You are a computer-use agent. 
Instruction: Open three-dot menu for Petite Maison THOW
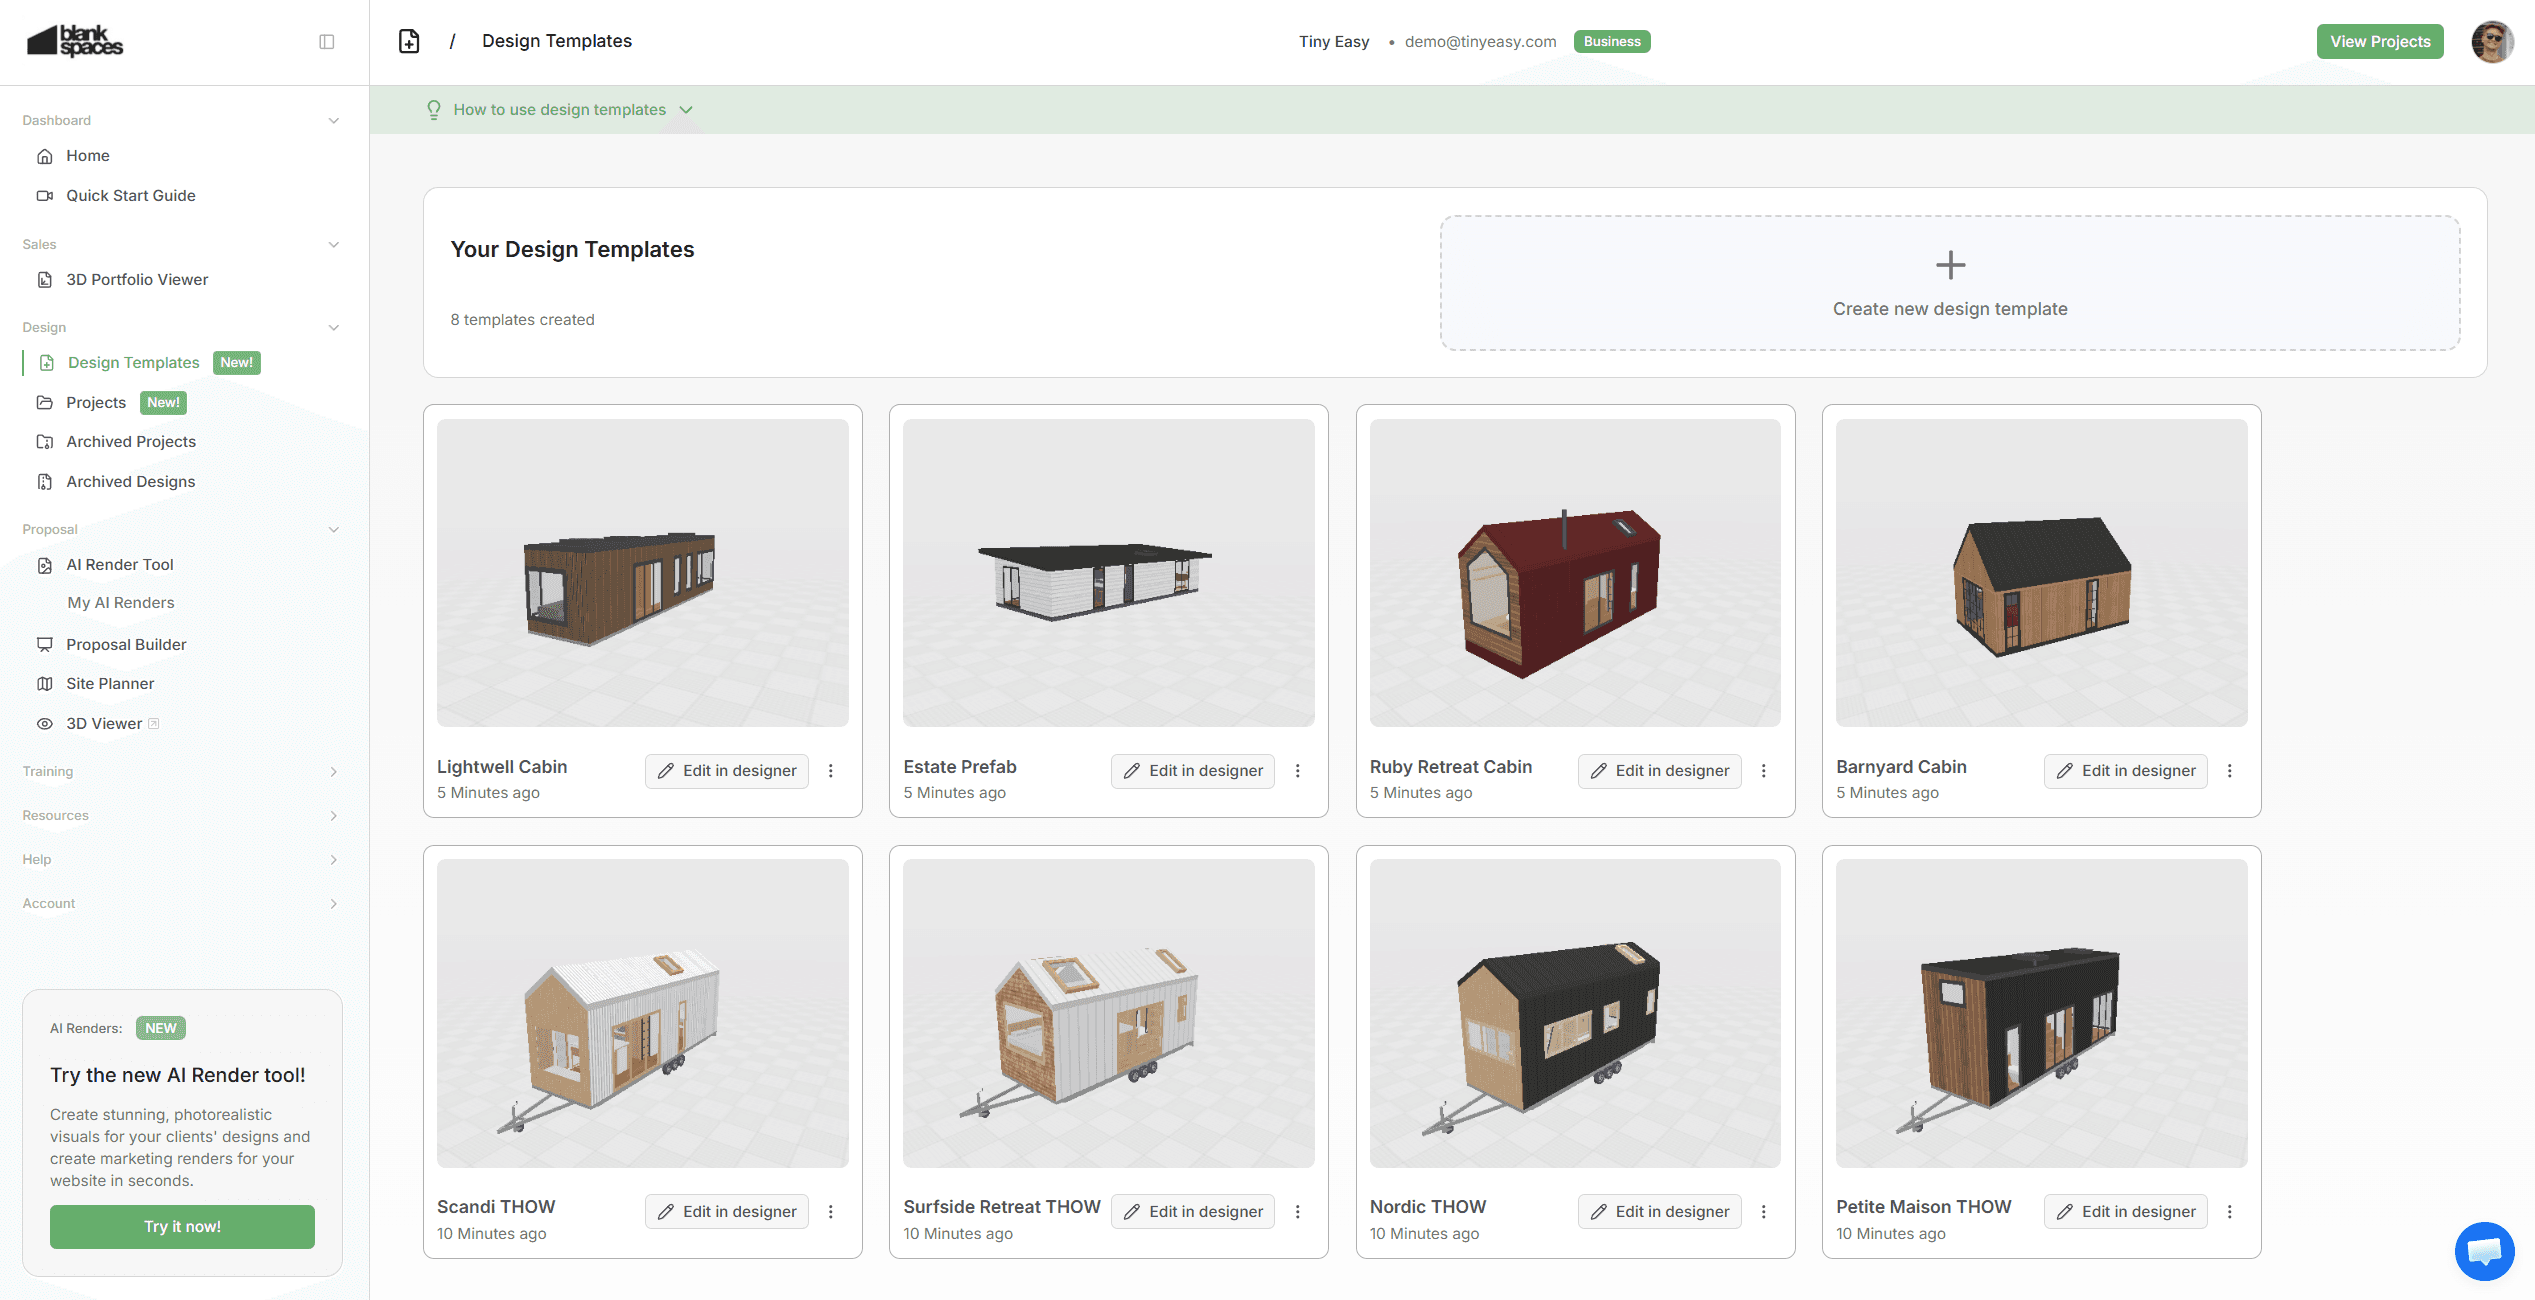click(x=2230, y=1212)
